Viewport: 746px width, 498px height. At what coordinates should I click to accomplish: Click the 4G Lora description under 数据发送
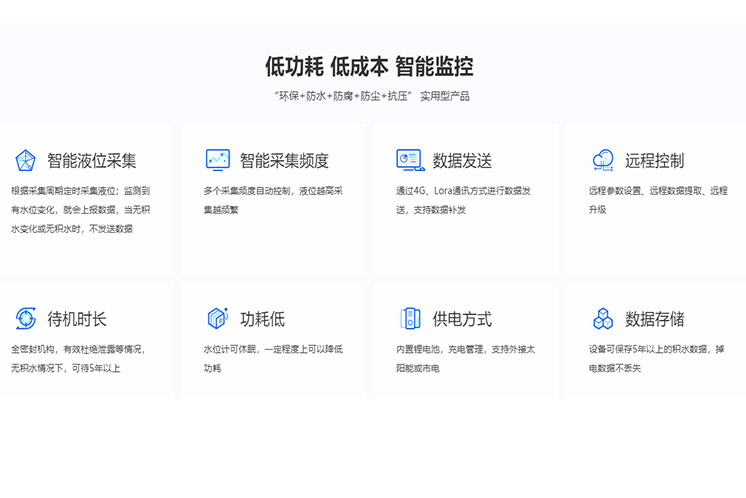coord(463,199)
